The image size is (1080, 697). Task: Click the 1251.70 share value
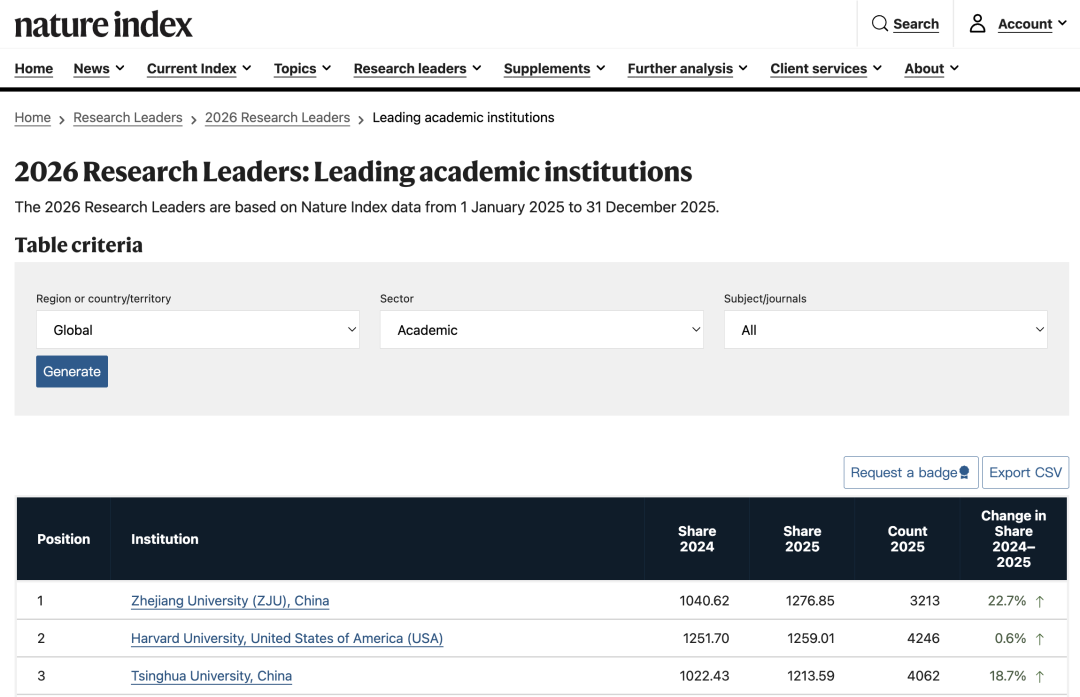point(706,638)
